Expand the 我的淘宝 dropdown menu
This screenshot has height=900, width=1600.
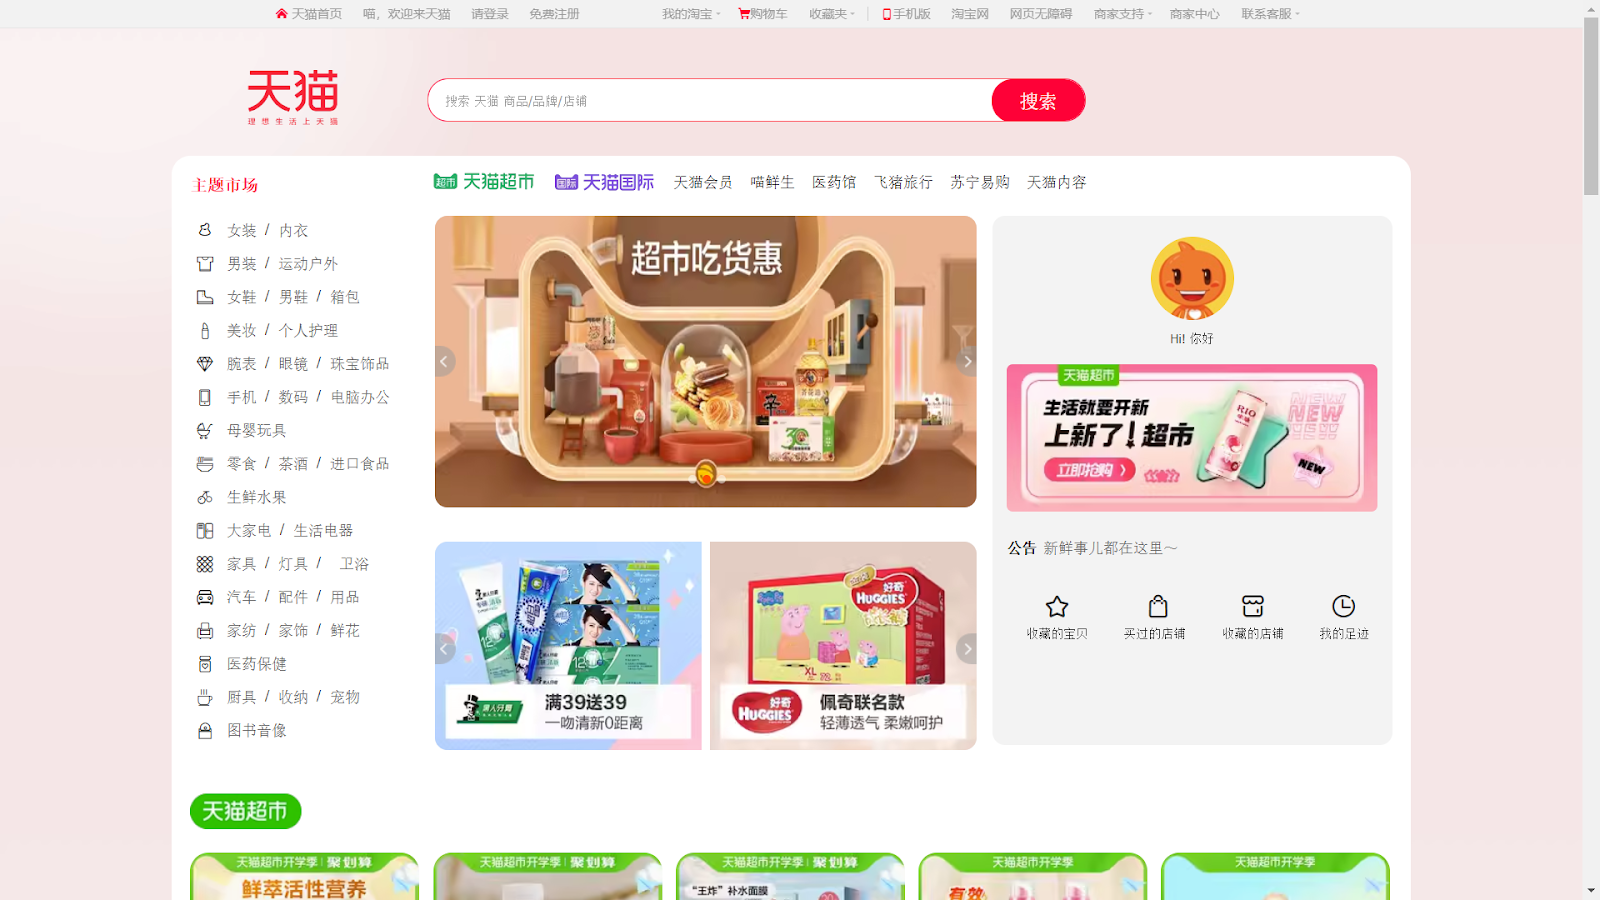click(x=691, y=14)
